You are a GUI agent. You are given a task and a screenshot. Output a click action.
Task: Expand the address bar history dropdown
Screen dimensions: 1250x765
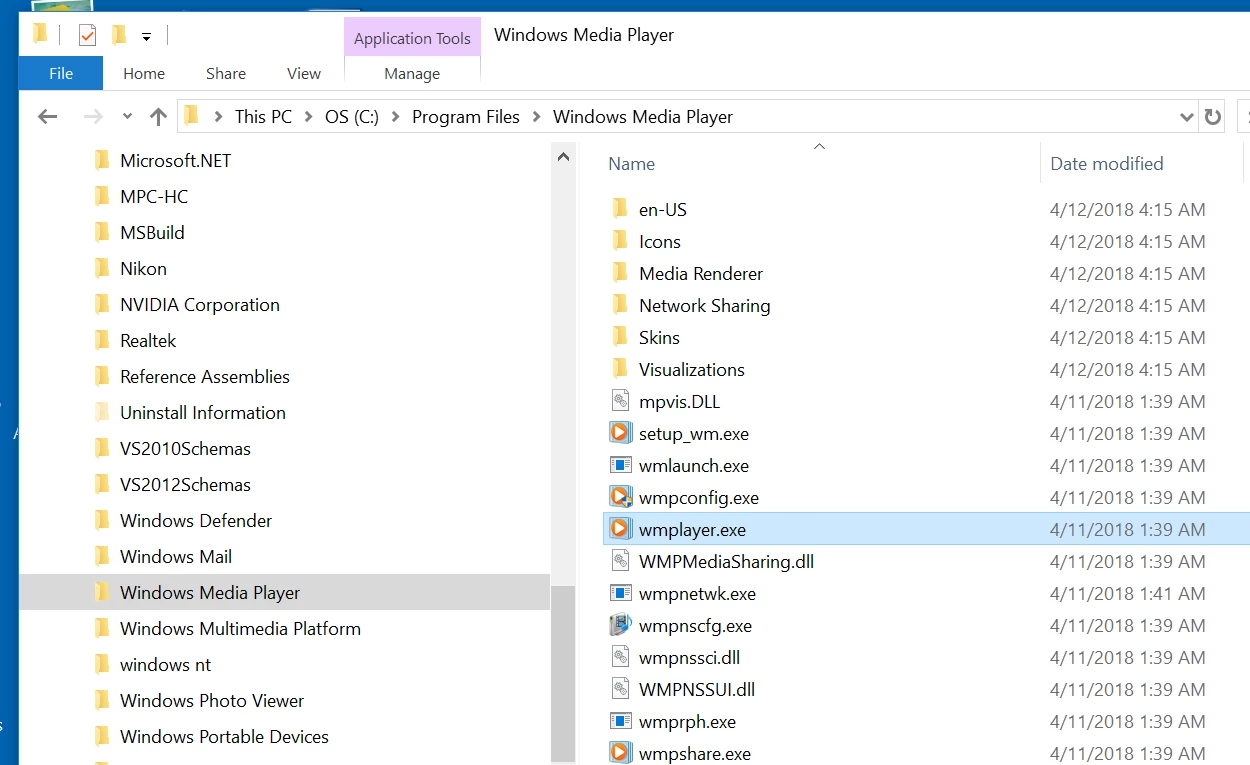point(1187,117)
